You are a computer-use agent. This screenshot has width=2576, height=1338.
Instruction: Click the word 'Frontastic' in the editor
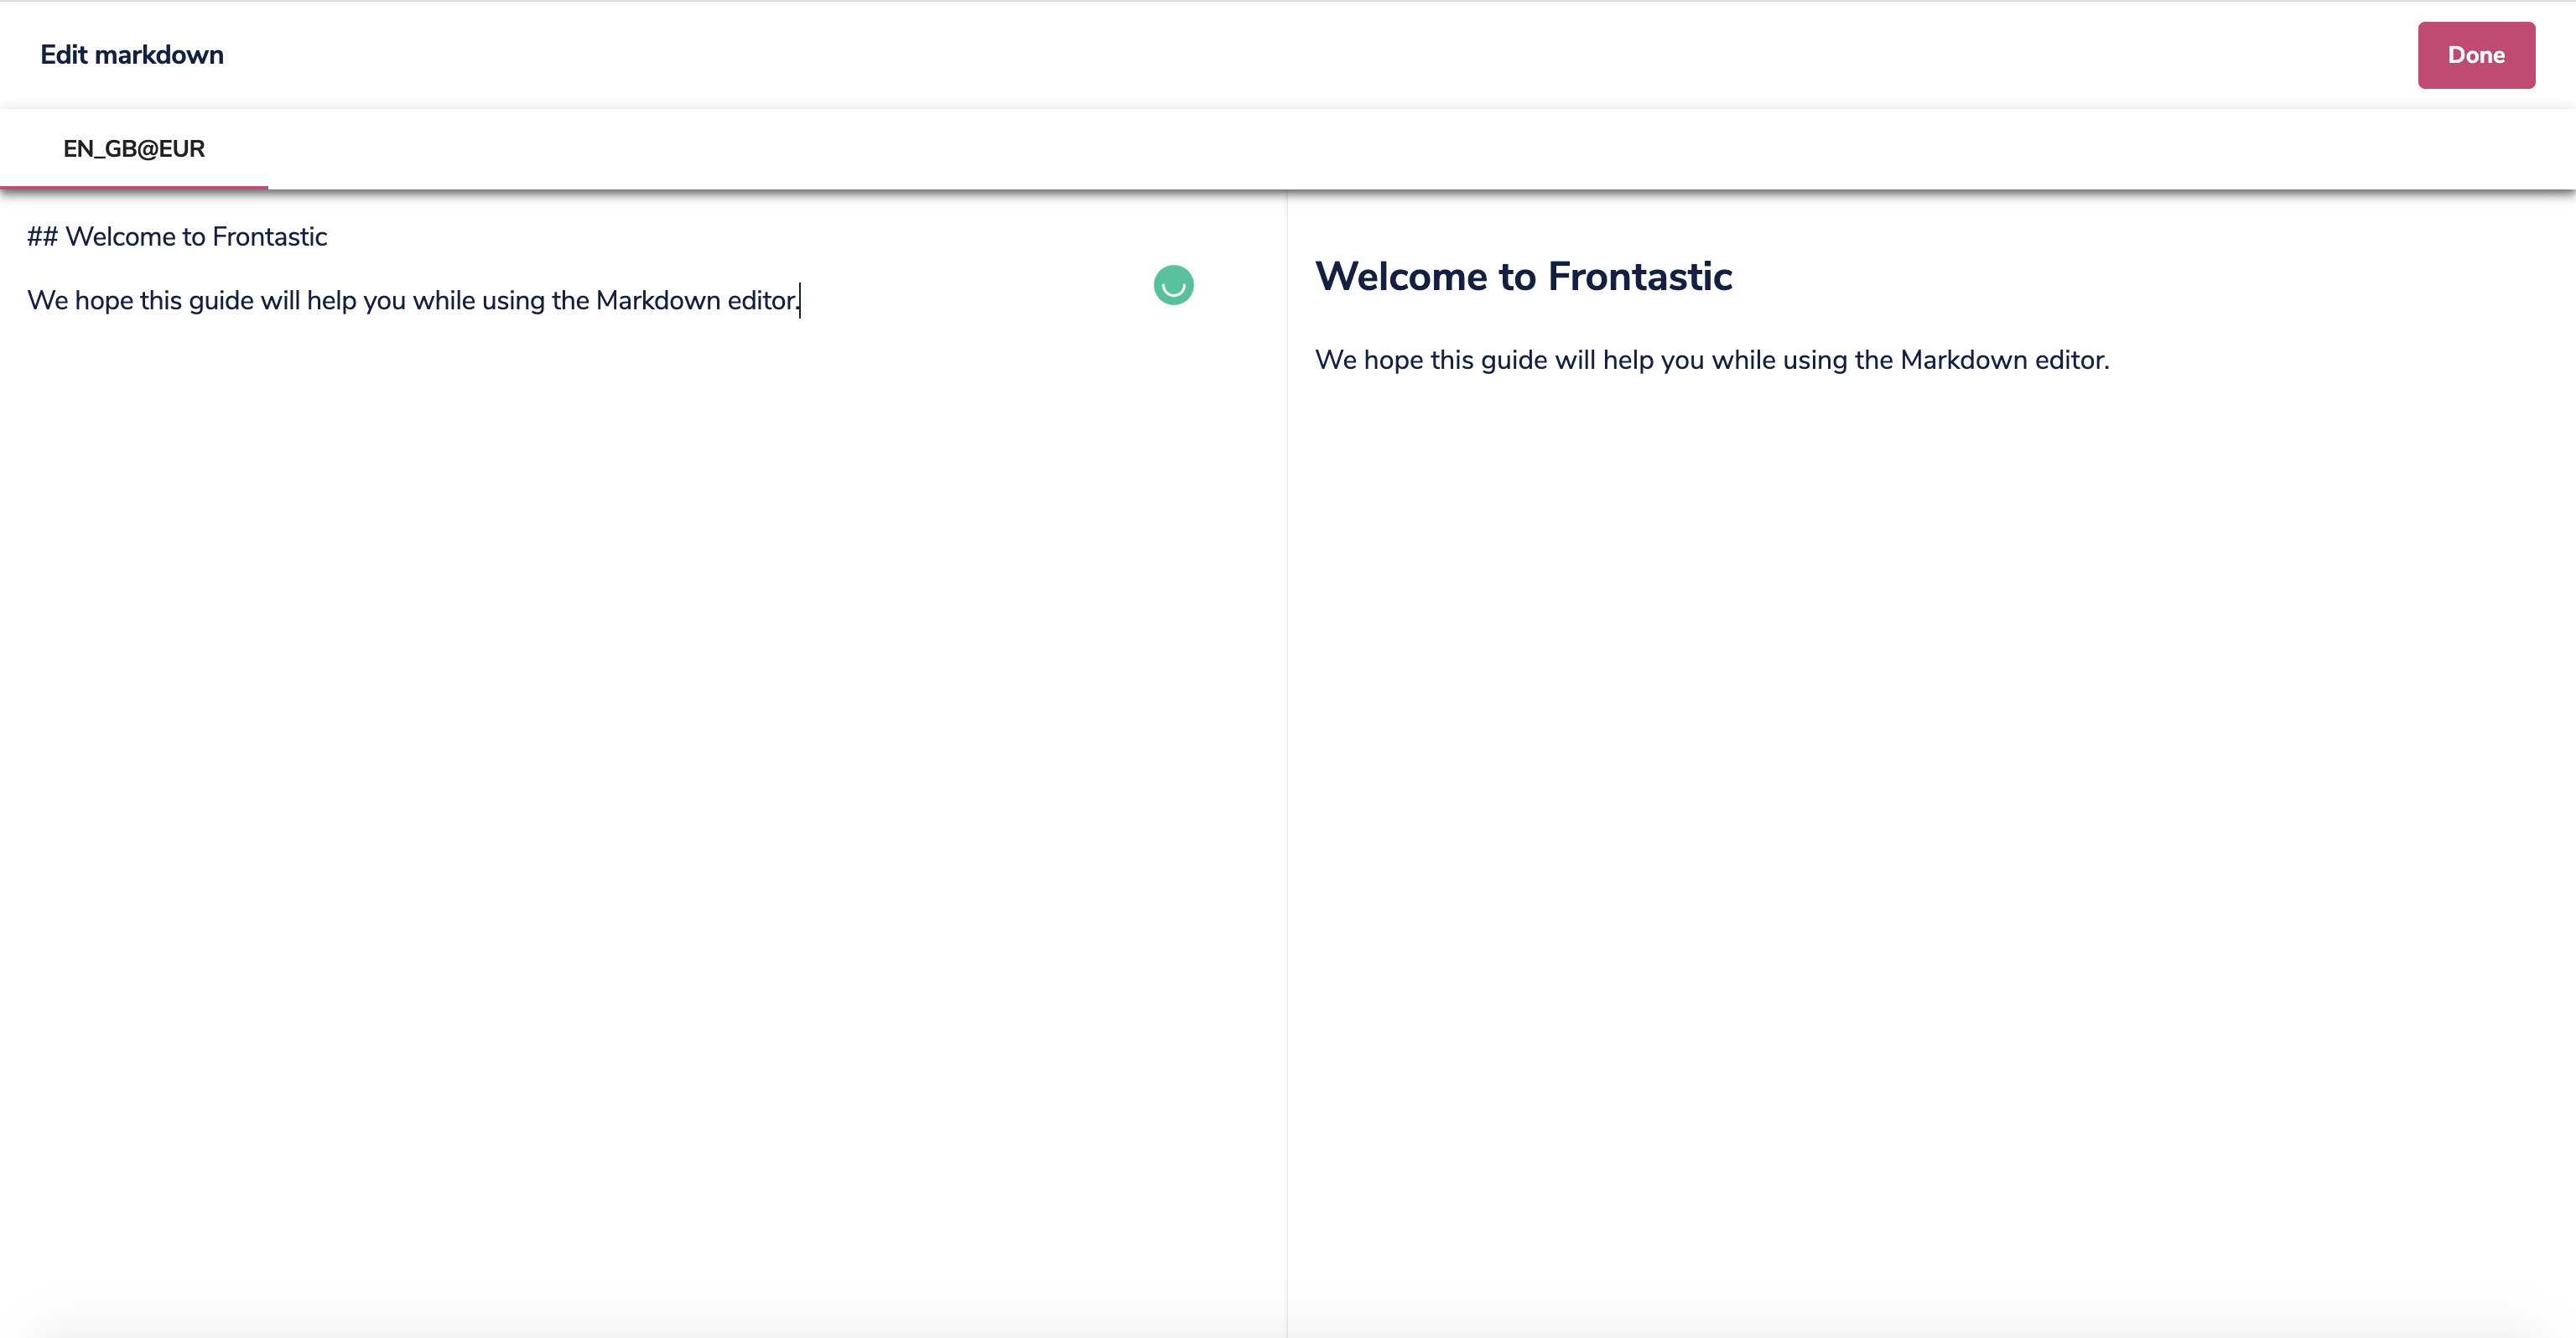pos(269,237)
